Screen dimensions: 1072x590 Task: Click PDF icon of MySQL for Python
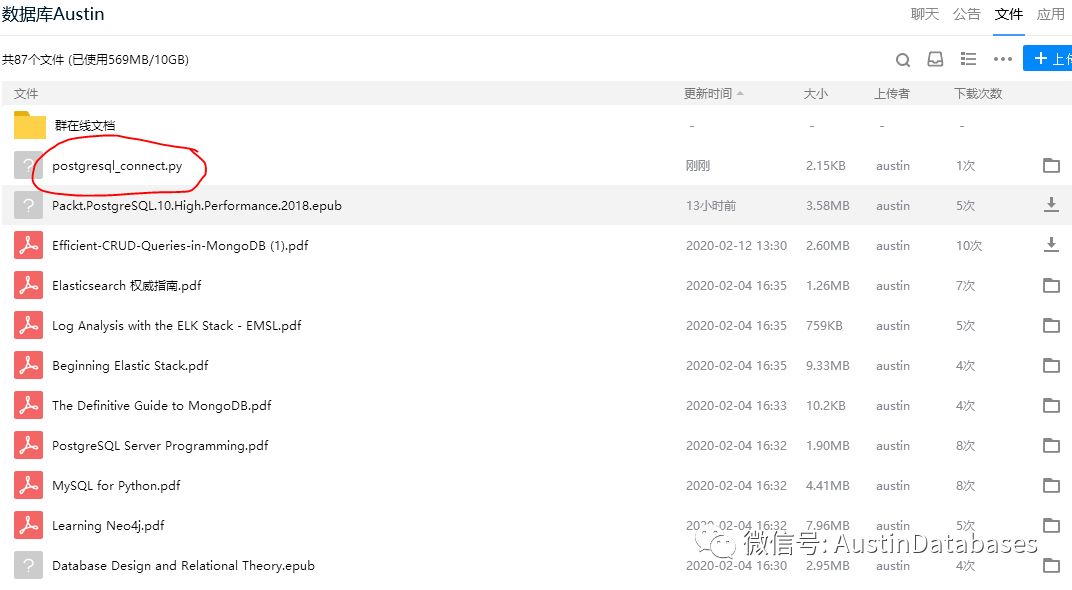(x=28, y=485)
